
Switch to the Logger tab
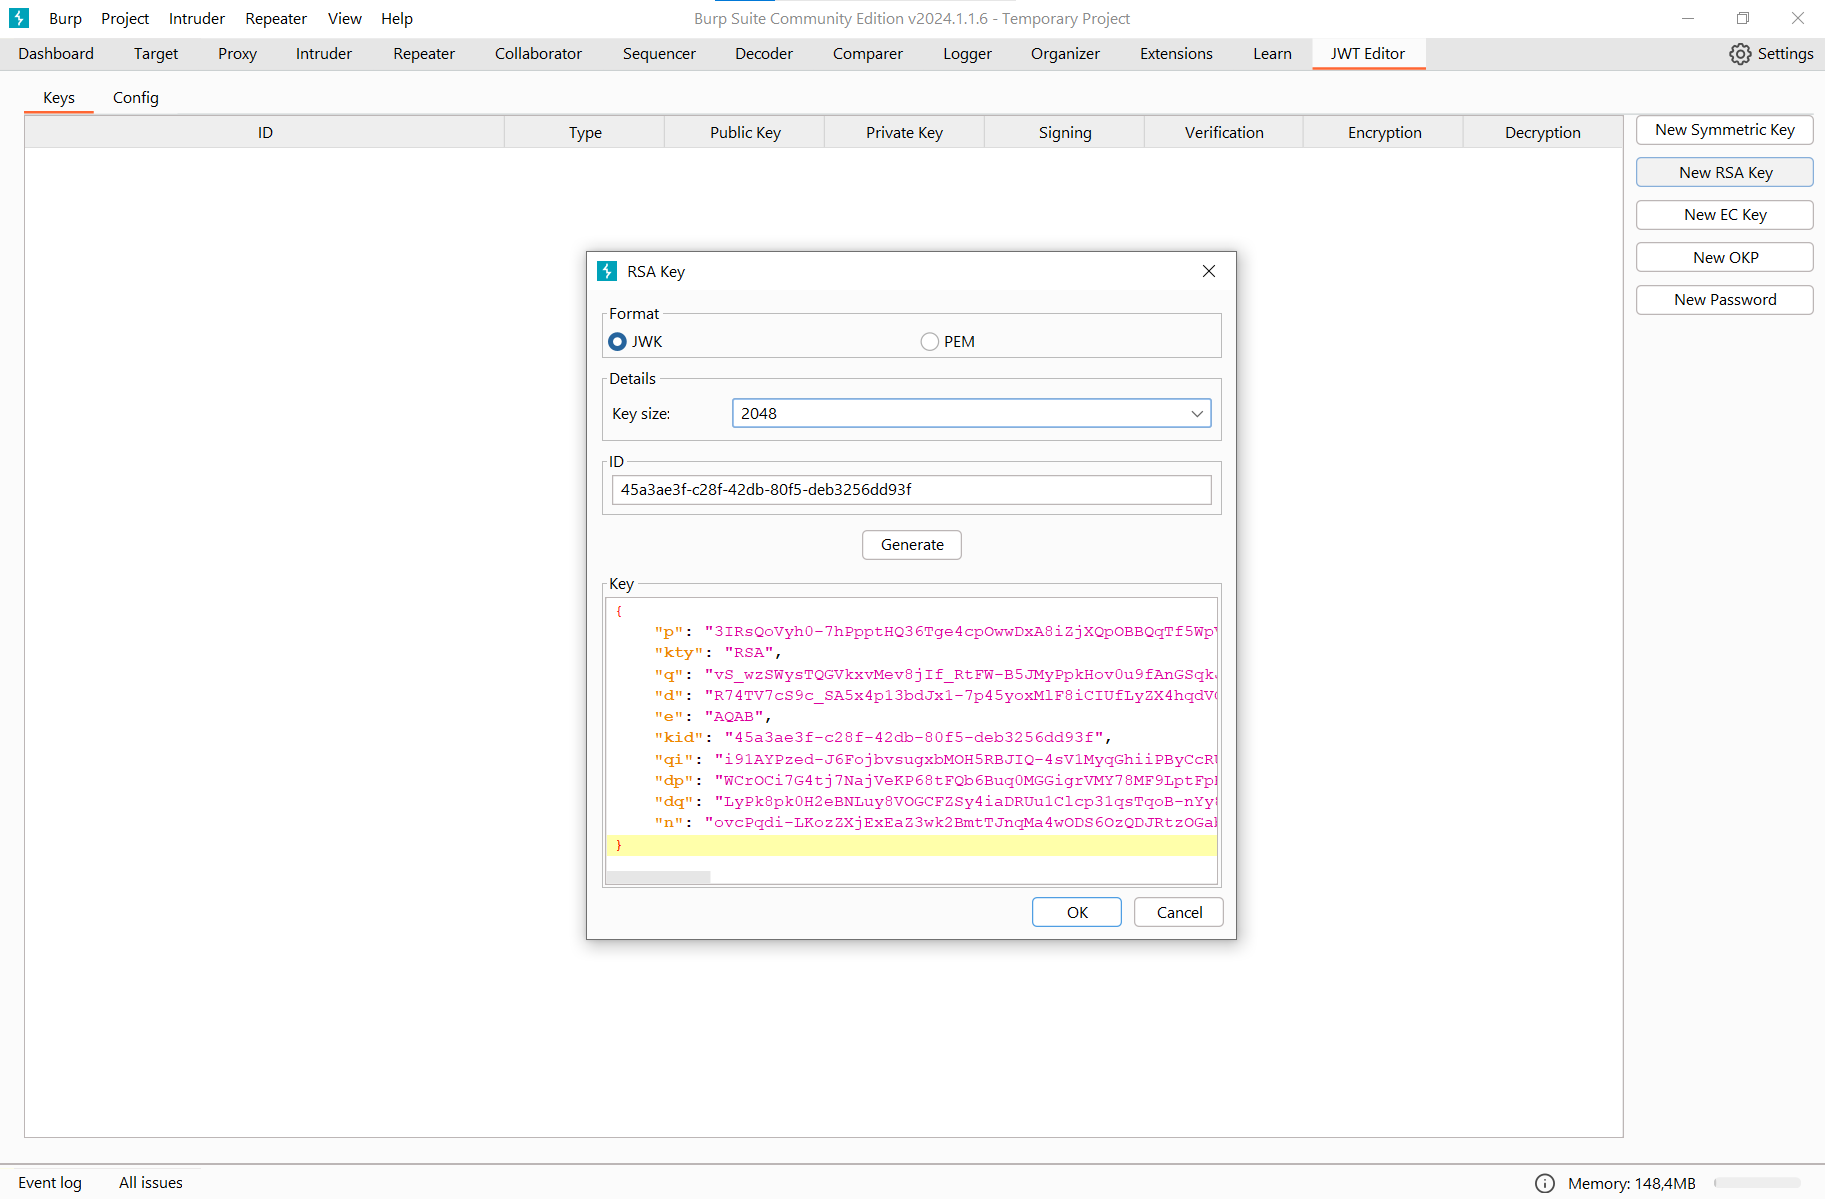[967, 54]
